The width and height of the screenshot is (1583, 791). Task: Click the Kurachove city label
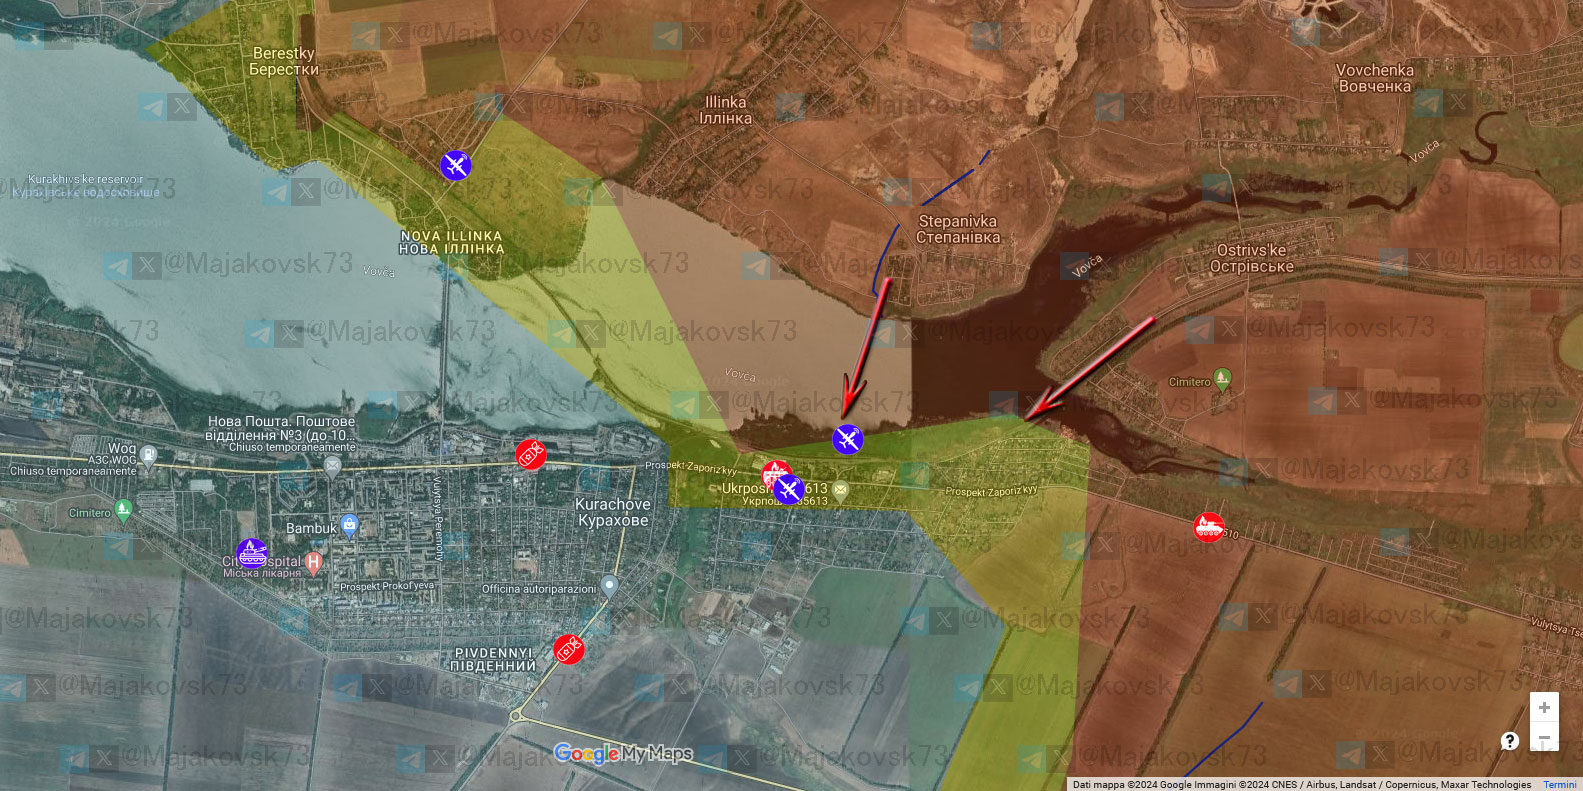[613, 512]
